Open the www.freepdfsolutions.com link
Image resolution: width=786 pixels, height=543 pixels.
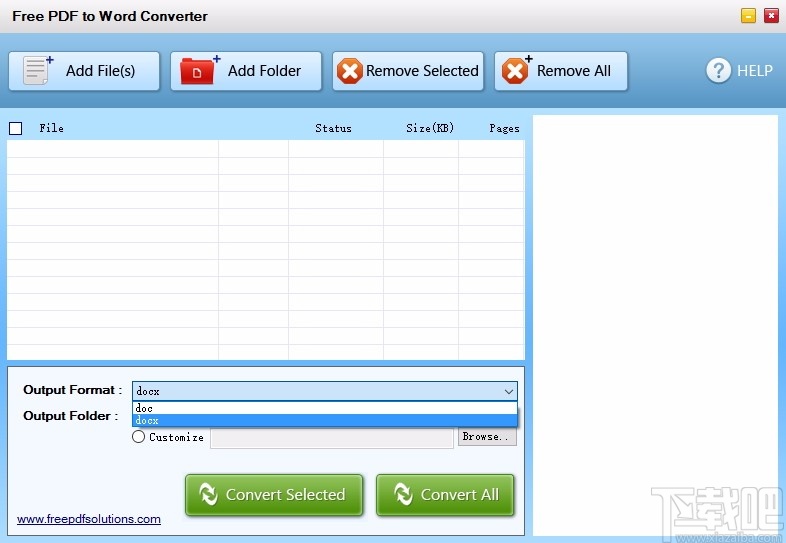coord(89,519)
